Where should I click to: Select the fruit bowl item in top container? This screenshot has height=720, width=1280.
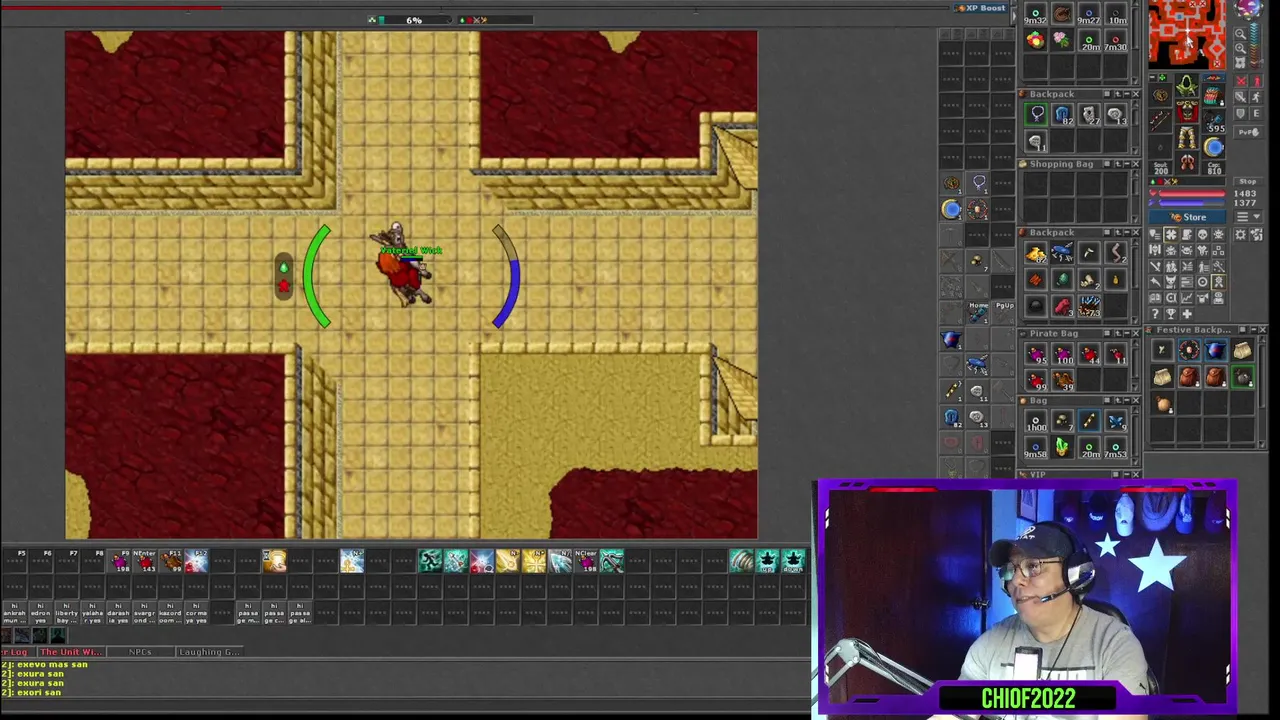[x=1035, y=39]
